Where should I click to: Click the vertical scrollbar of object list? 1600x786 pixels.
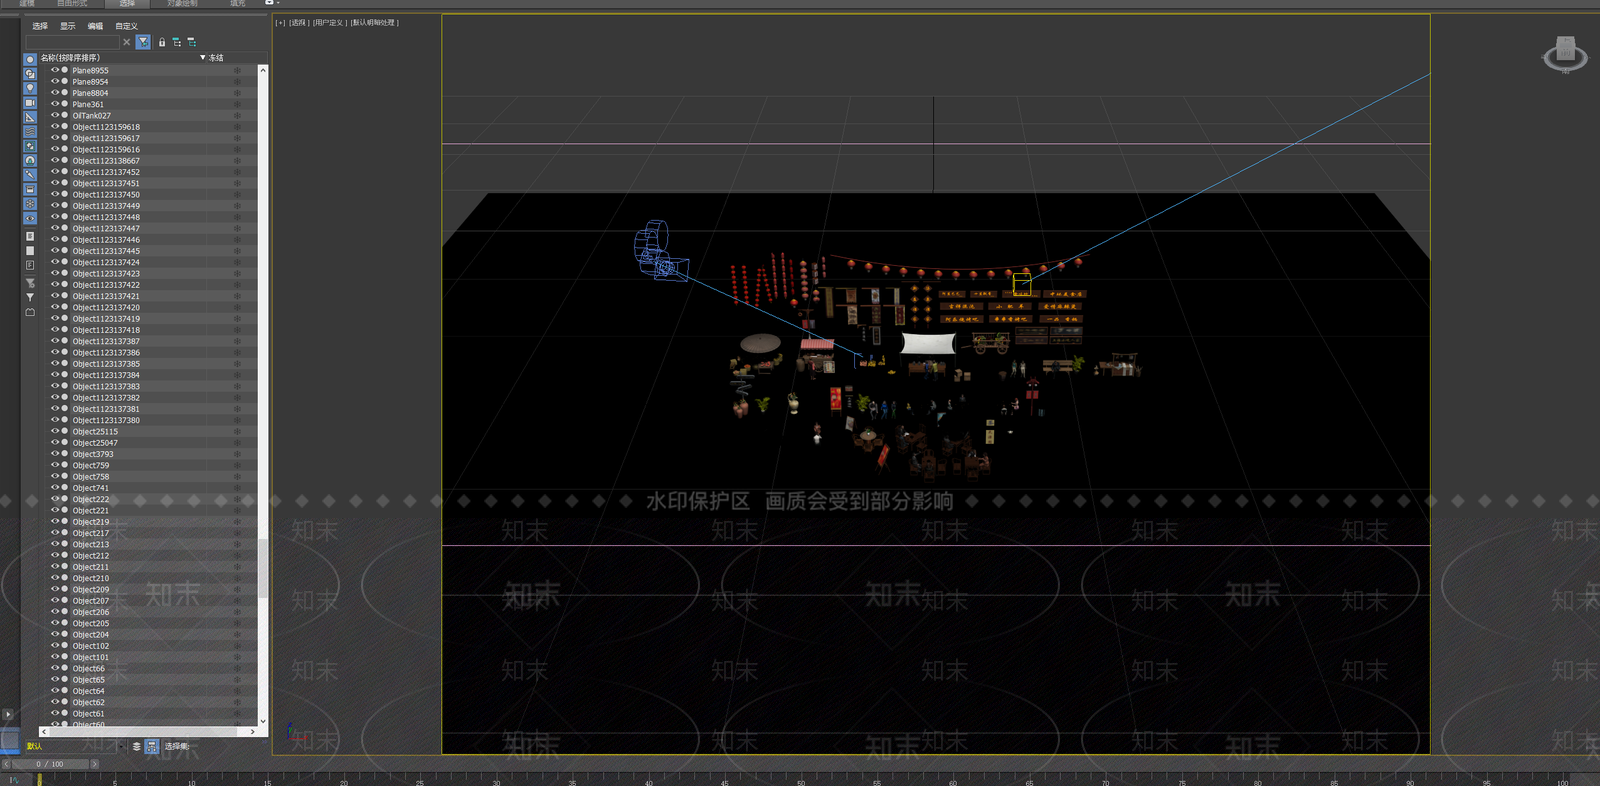[x=263, y=568]
